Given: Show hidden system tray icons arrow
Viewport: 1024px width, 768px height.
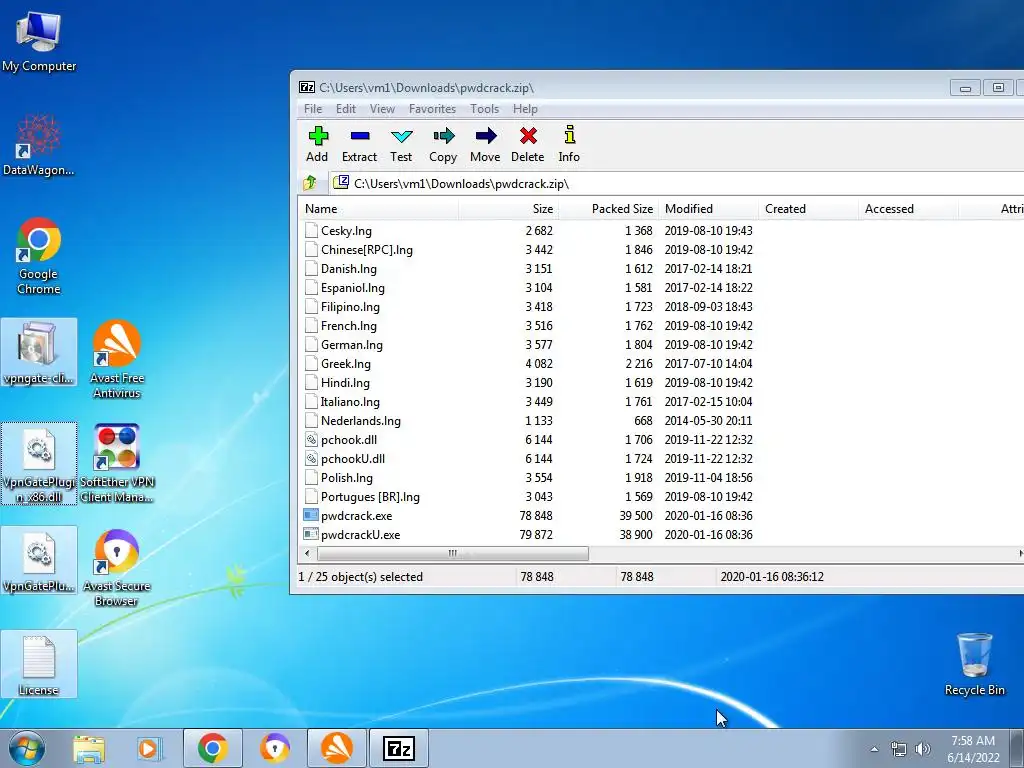Looking at the screenshot, I should point(874,749).
